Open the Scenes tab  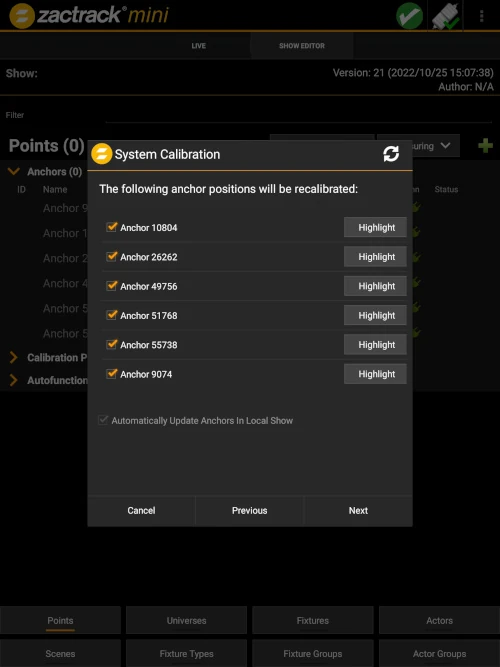coord(60,653)
